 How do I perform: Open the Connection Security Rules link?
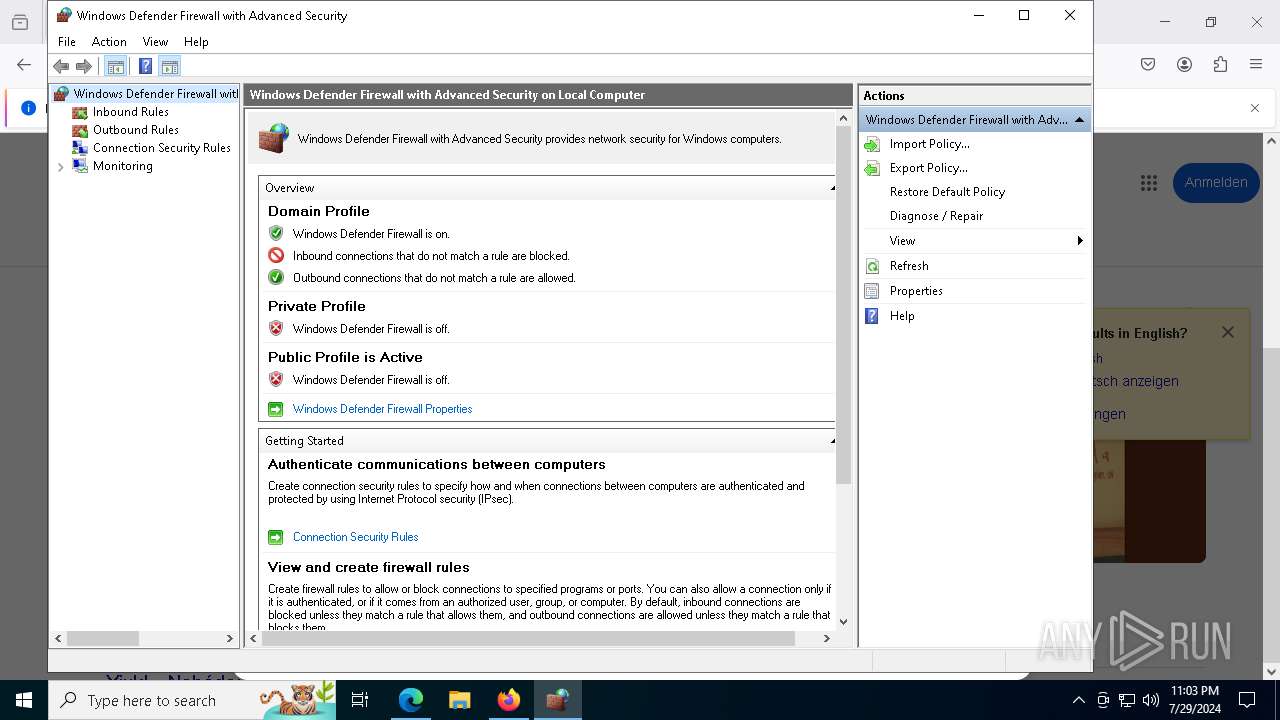355,537
